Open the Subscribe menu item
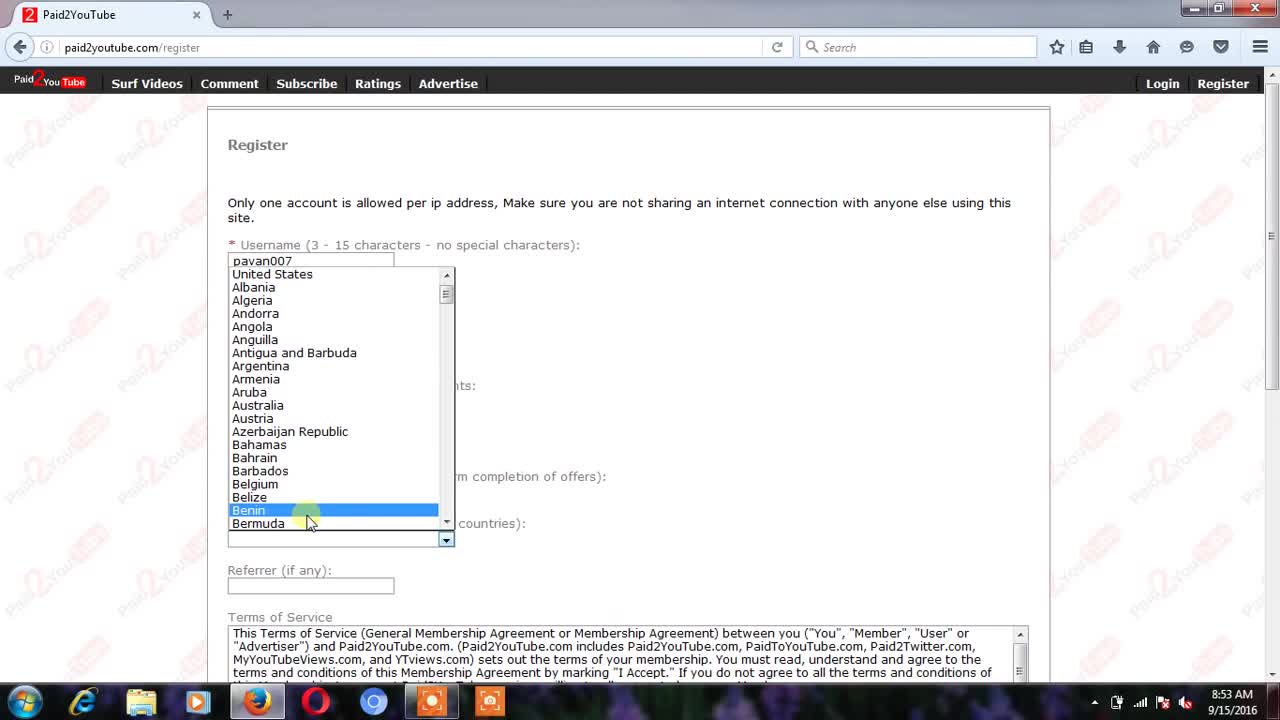The image size is (1280, 720). 306,83
